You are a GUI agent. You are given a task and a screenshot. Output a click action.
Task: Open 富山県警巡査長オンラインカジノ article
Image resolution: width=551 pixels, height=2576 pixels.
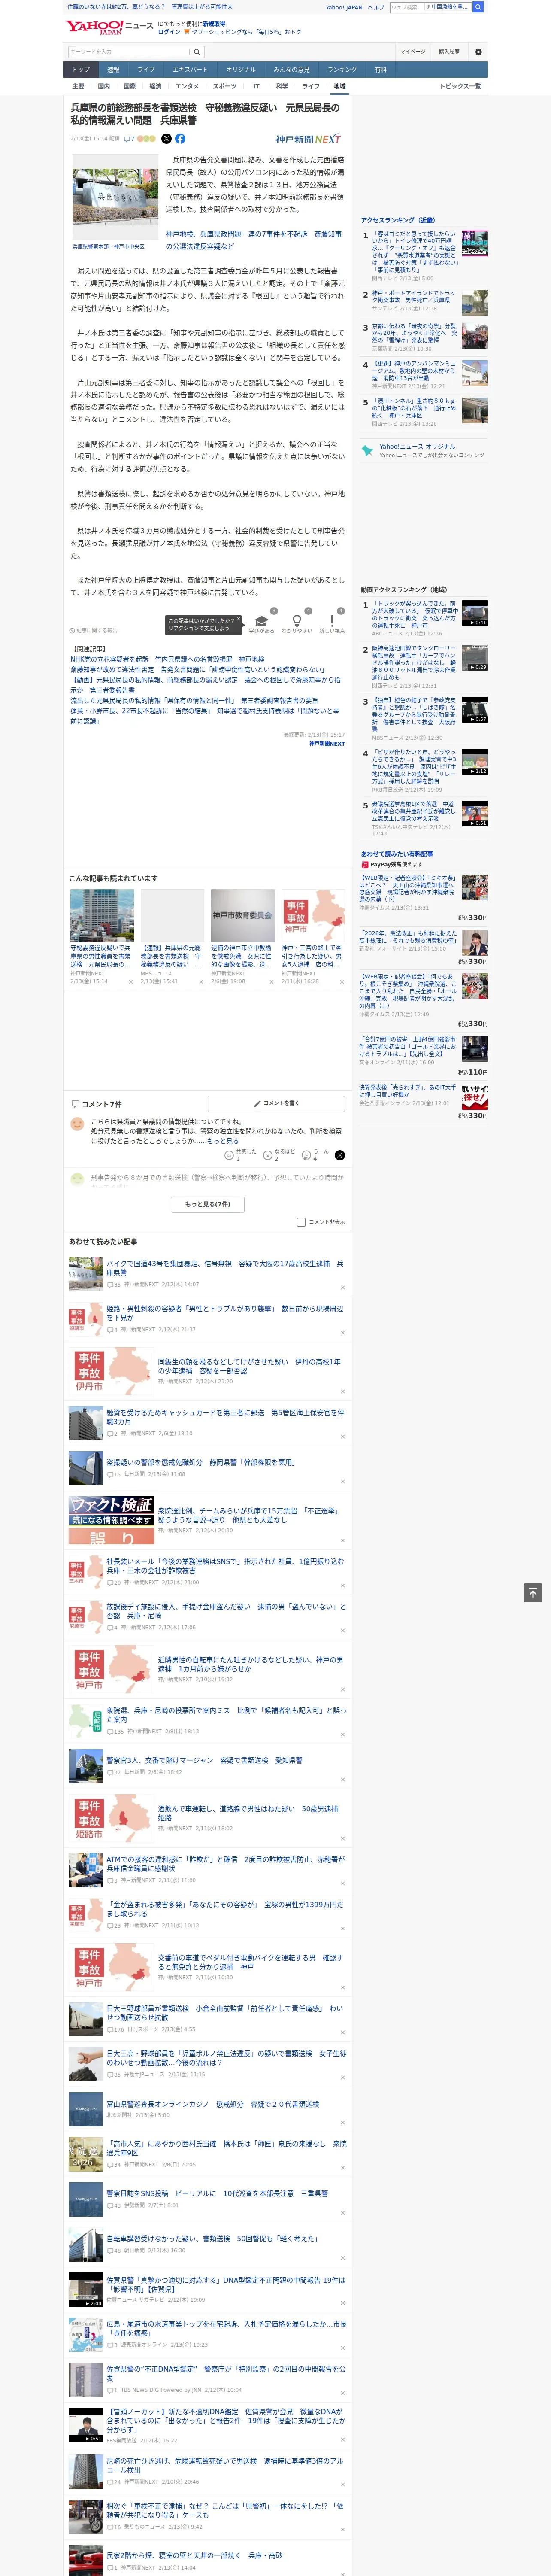213,2104
